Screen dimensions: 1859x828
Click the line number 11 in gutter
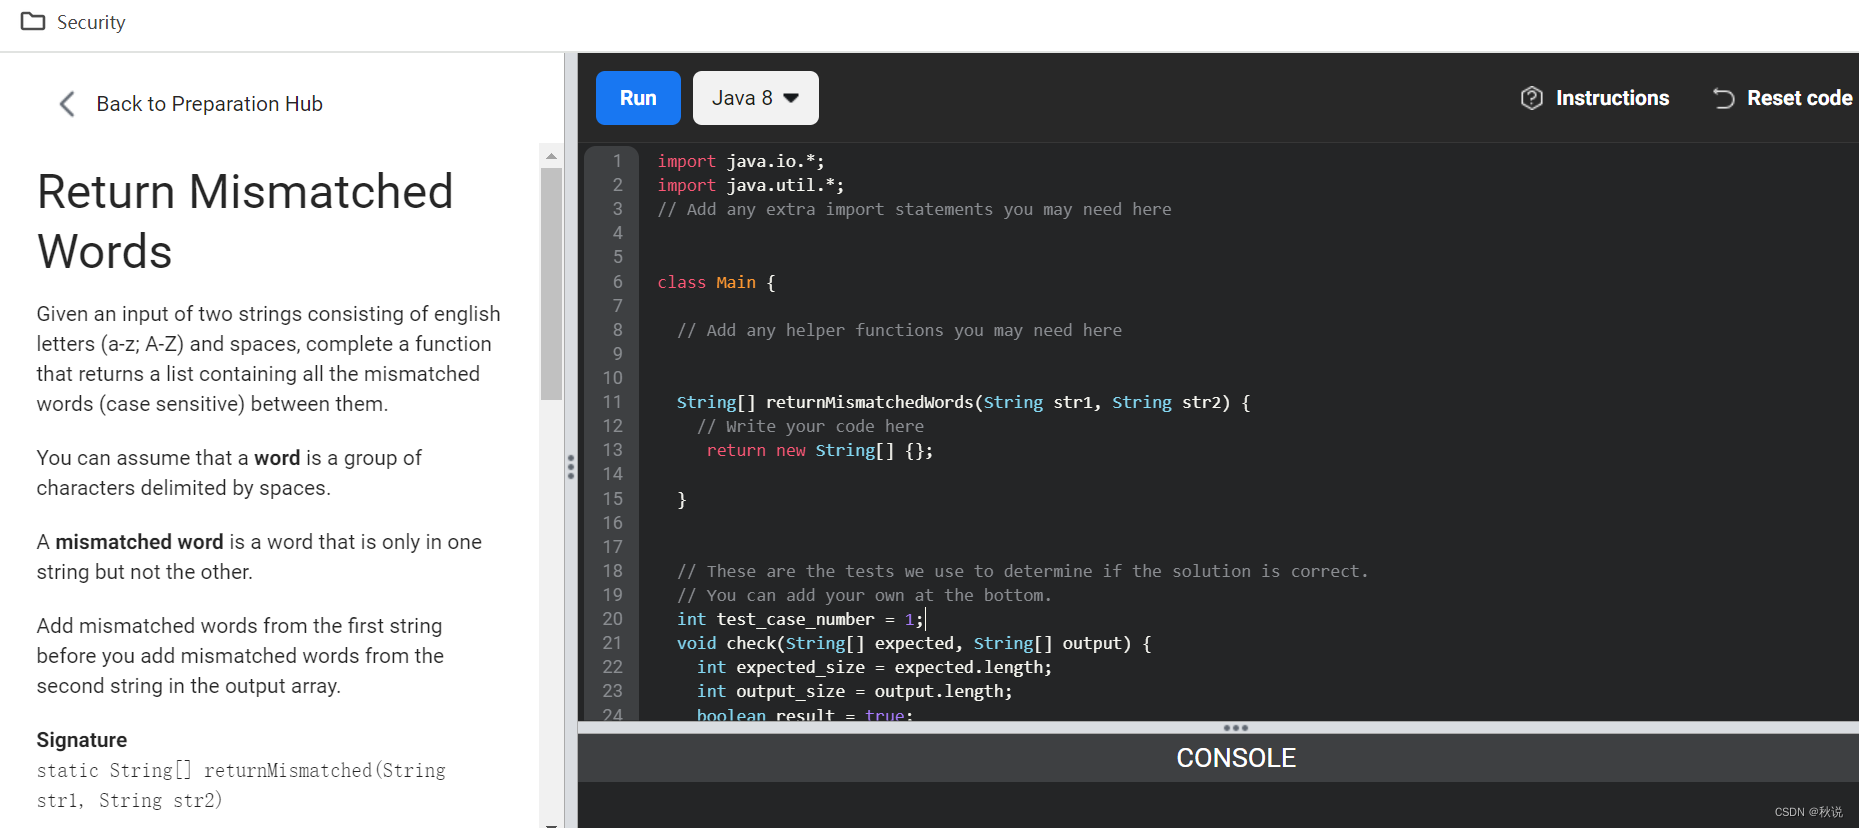tap(612, 402)
